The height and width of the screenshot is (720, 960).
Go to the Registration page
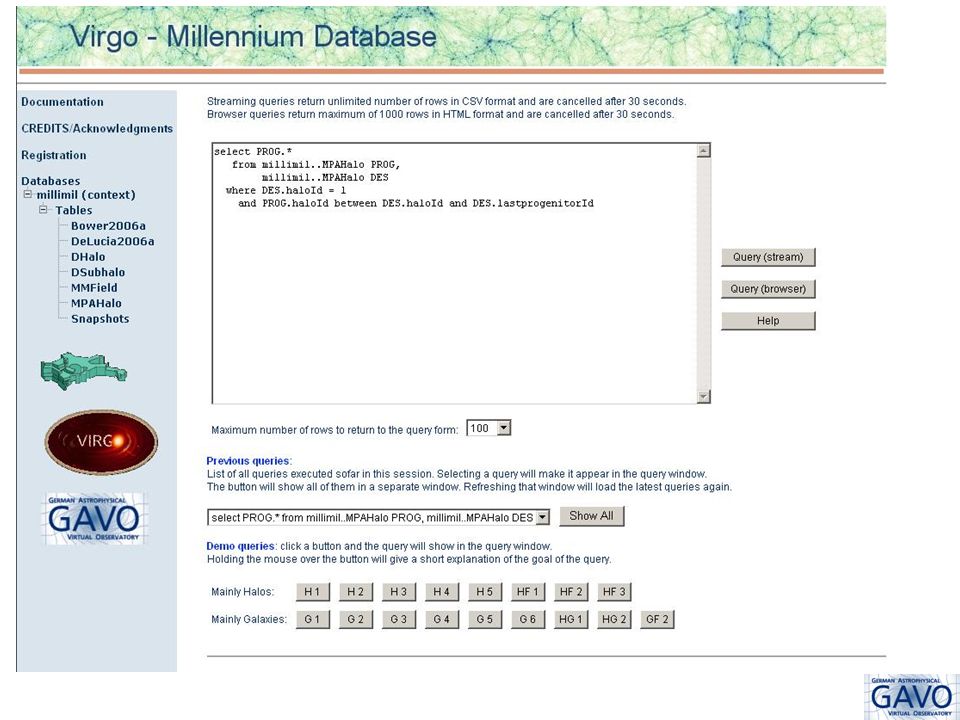click(x=53, y=155)
